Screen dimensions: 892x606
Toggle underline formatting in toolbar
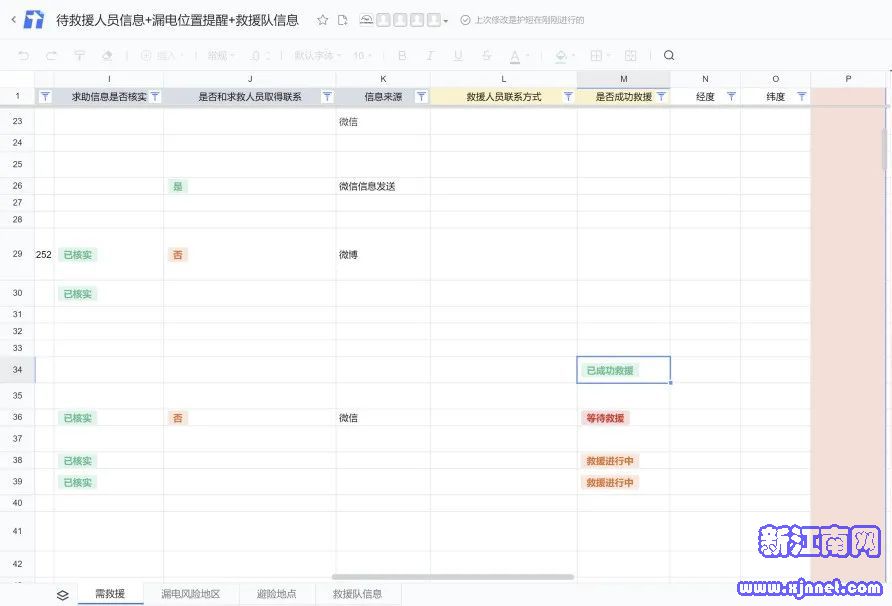point(458,56)
